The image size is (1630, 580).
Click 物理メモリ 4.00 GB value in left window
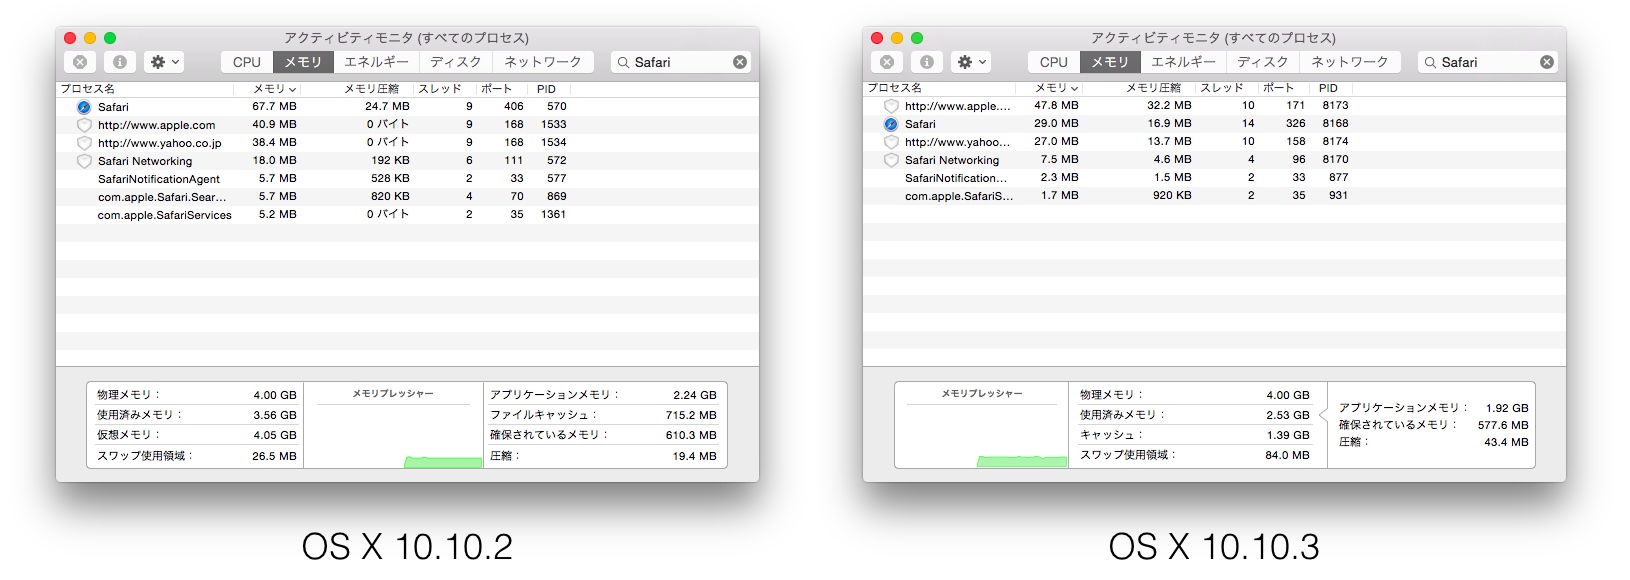point(275,395)
